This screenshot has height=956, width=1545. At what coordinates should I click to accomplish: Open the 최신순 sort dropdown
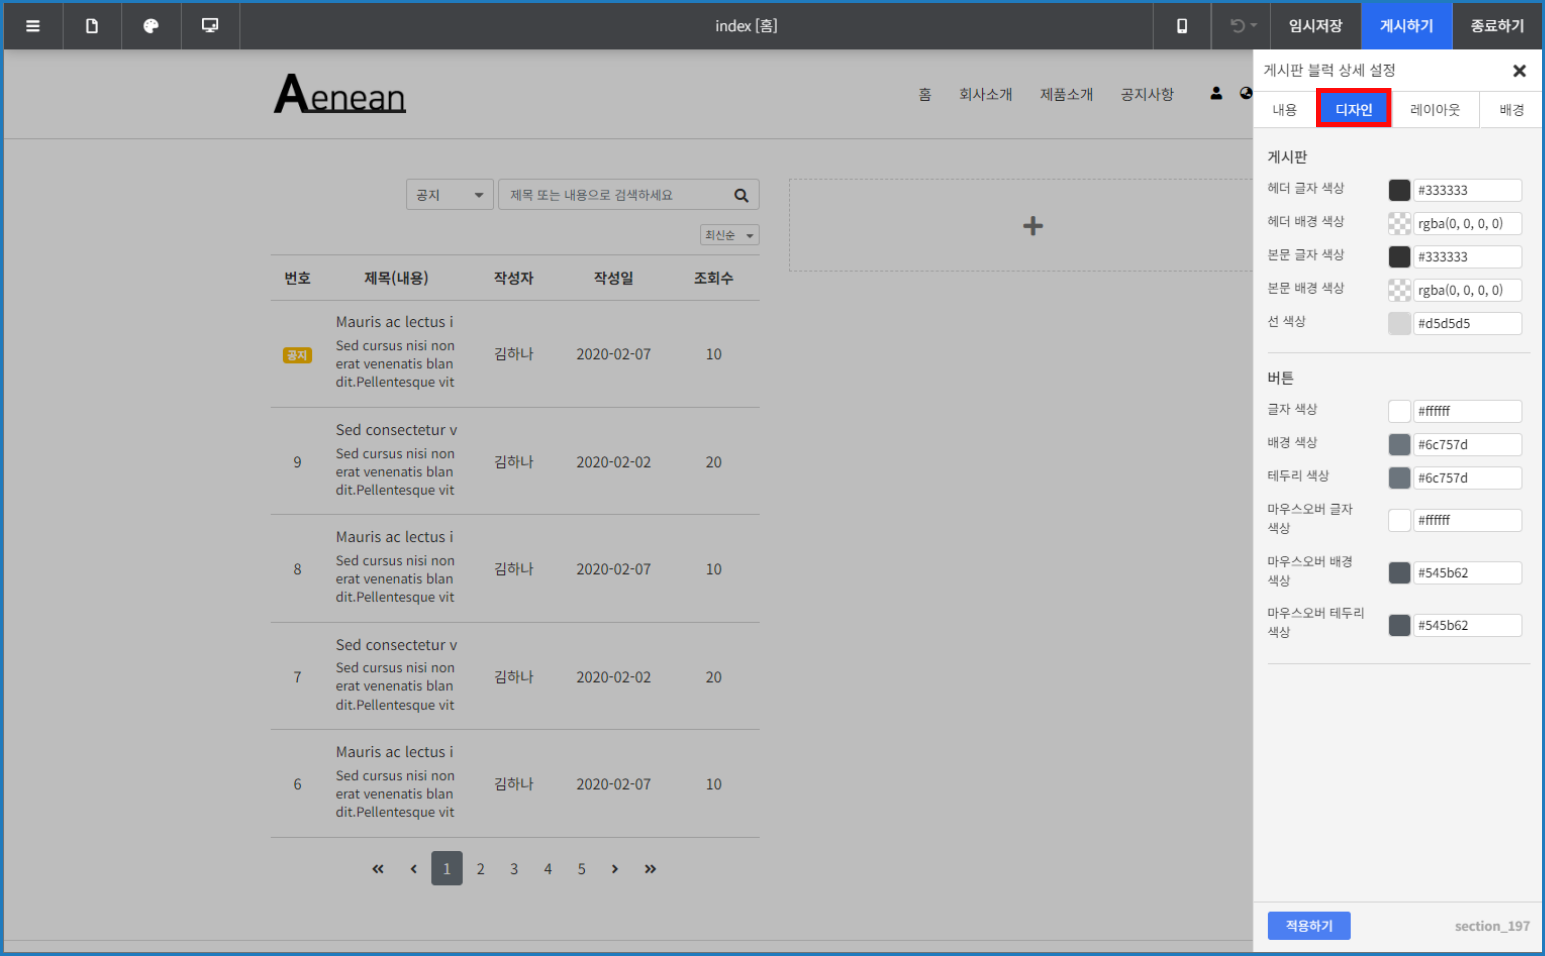729,235
